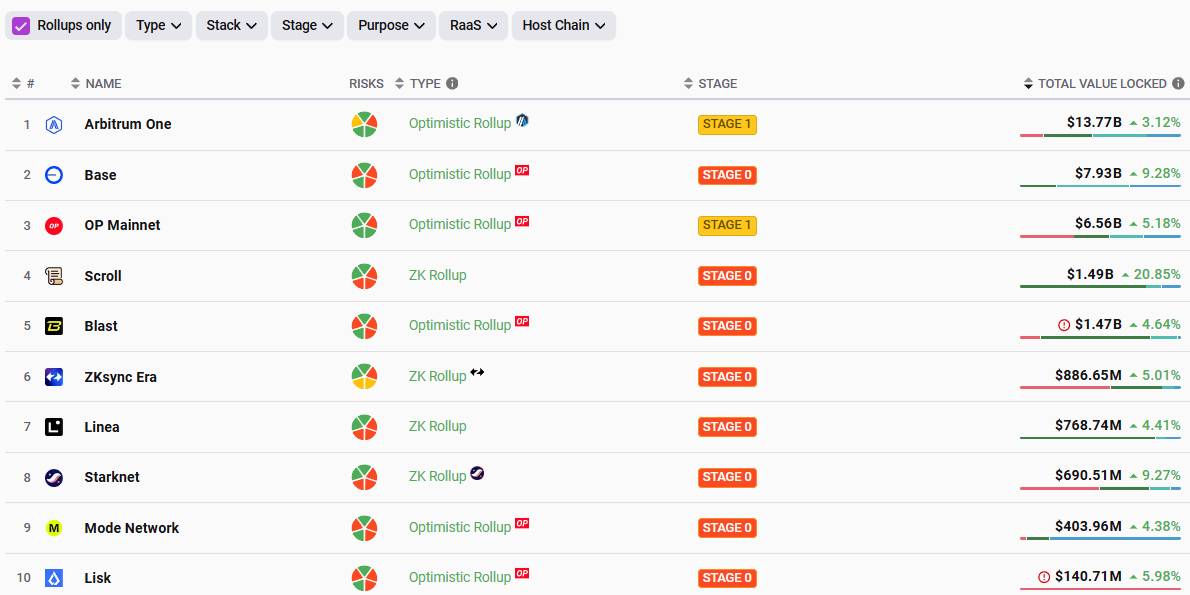Image resolution: width=1190 pixels, height=595 pixels.
Task: Click the $403.96M value for Mode Network
Action: [1088, 526]
